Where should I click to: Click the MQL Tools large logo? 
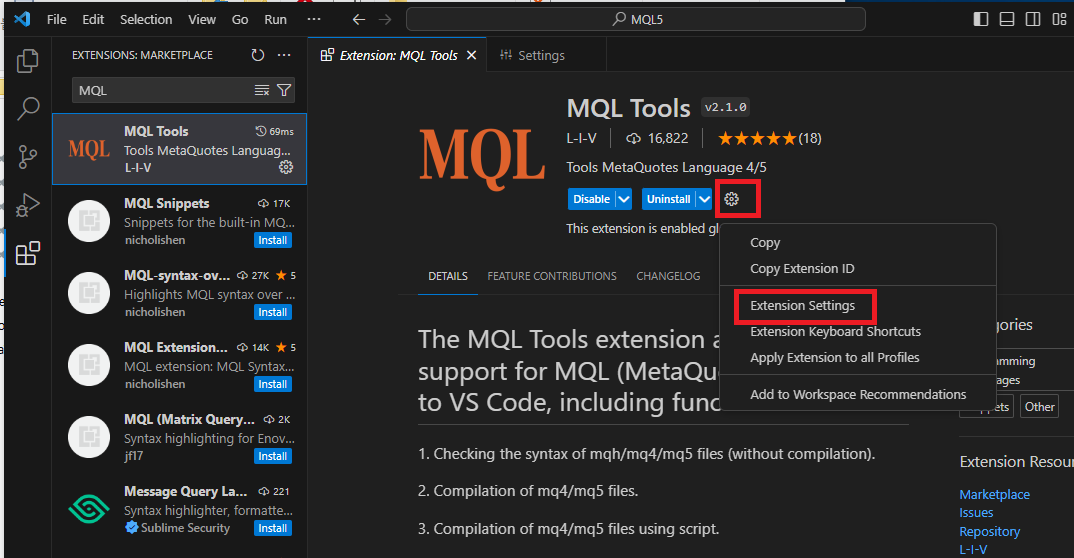coord(482,160)
